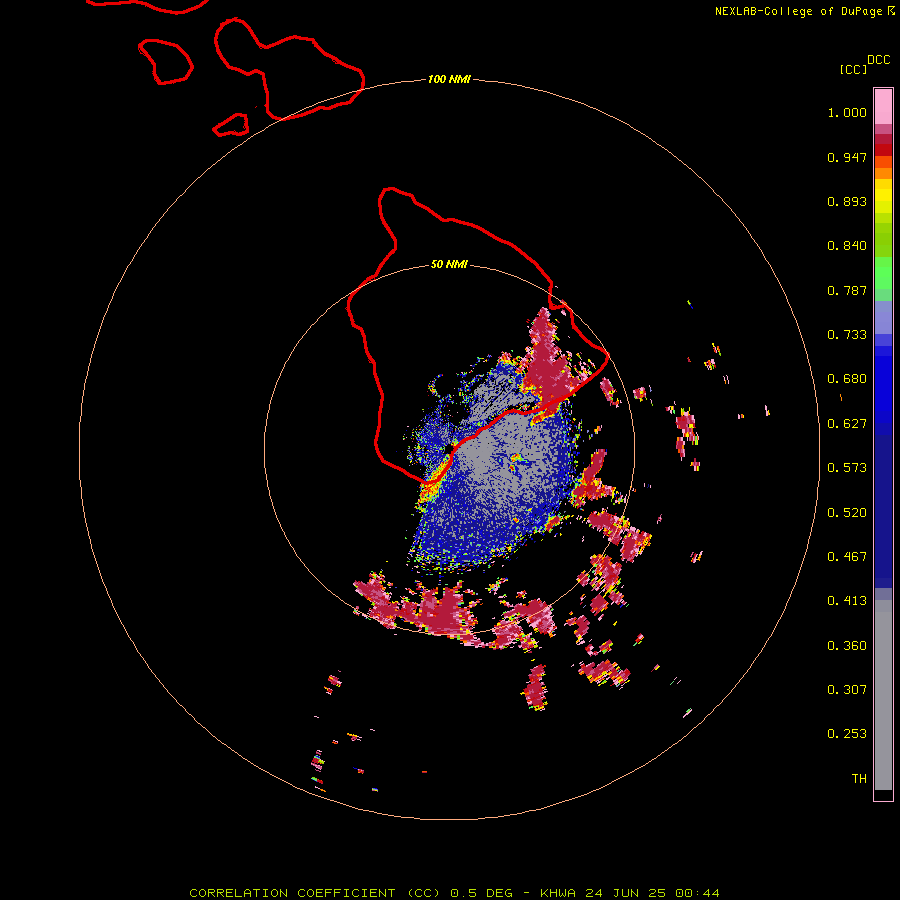Click the DCC legend title

(x=879, y=60)
